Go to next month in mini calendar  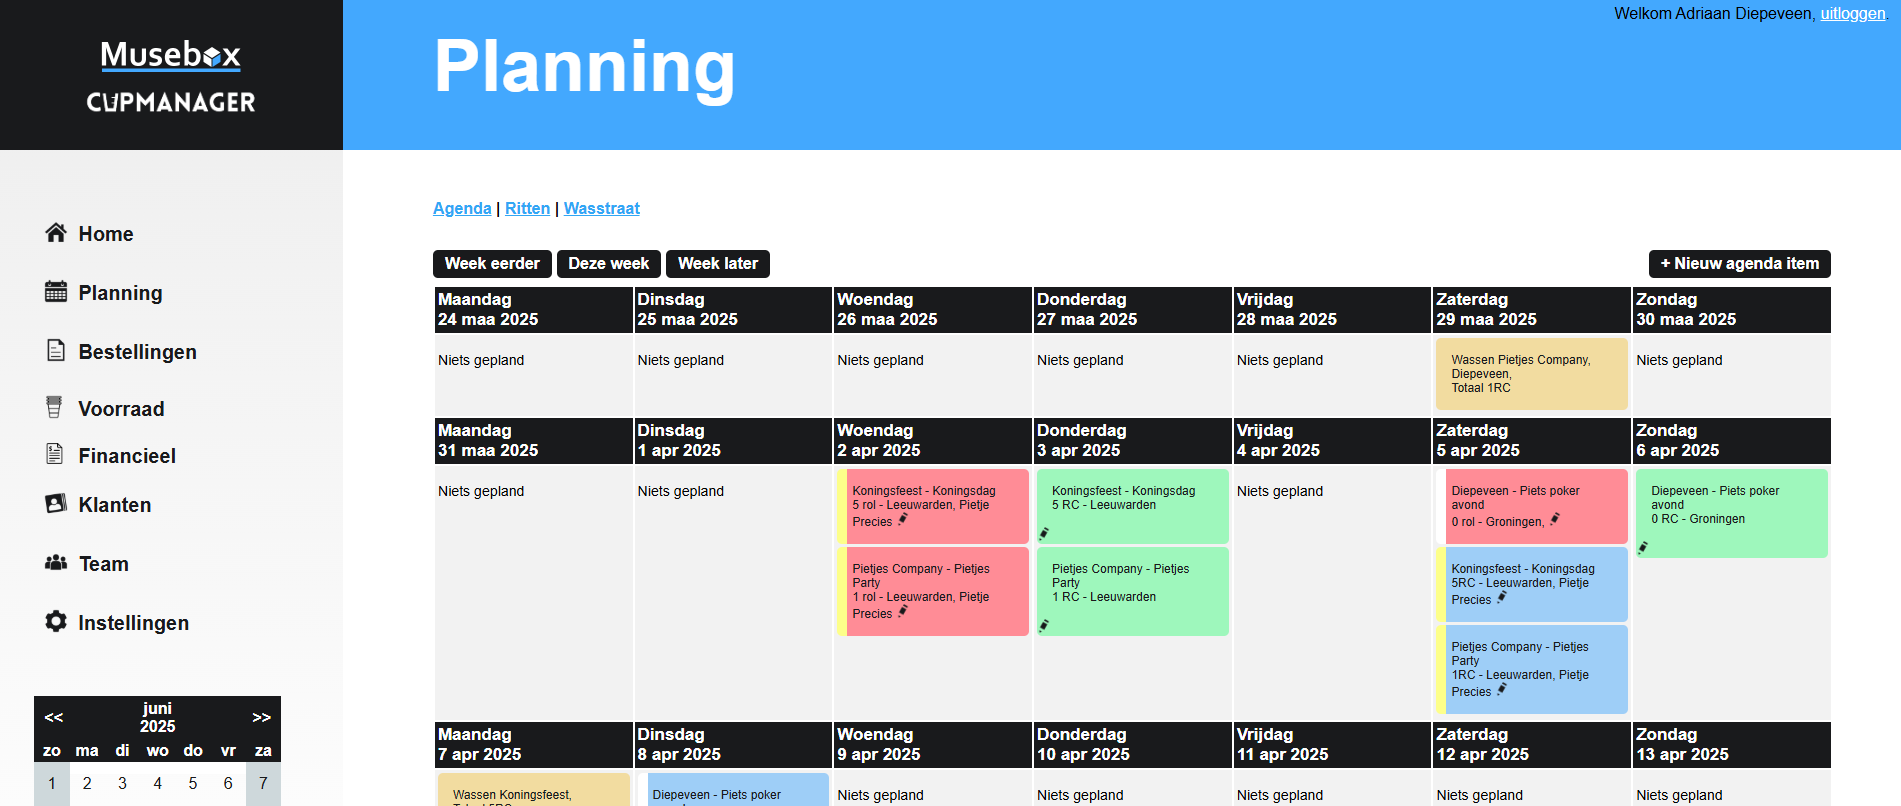click(x=261, y=717)
